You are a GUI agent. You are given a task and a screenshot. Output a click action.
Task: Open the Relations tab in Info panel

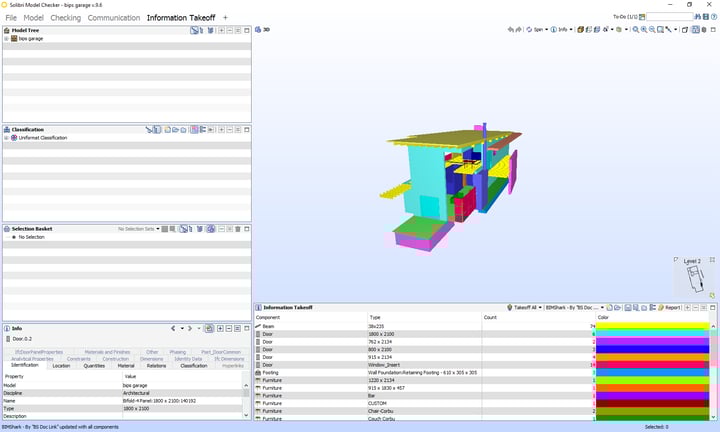coord(156,366)
